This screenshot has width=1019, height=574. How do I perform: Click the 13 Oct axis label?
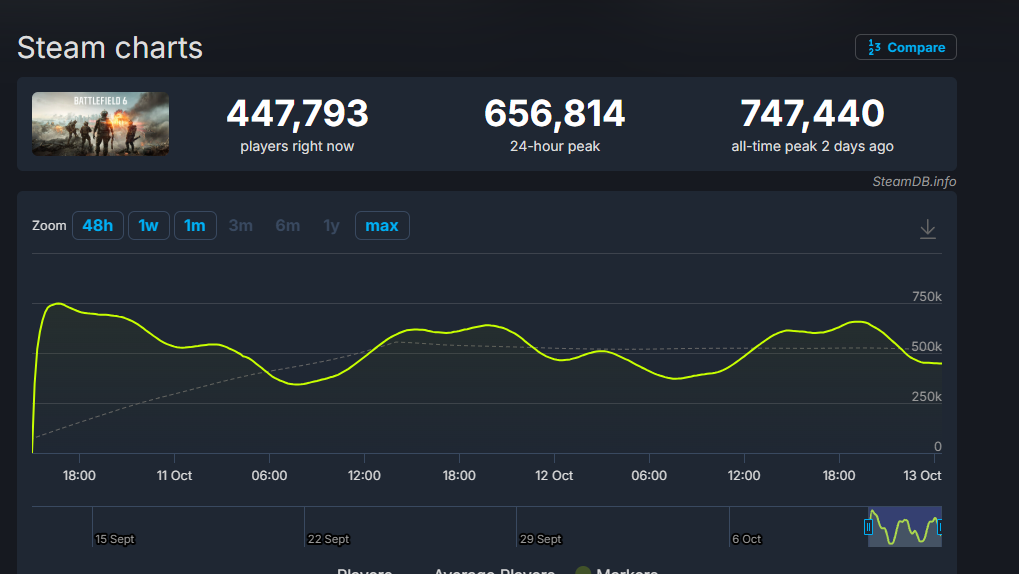pos(922,475)
